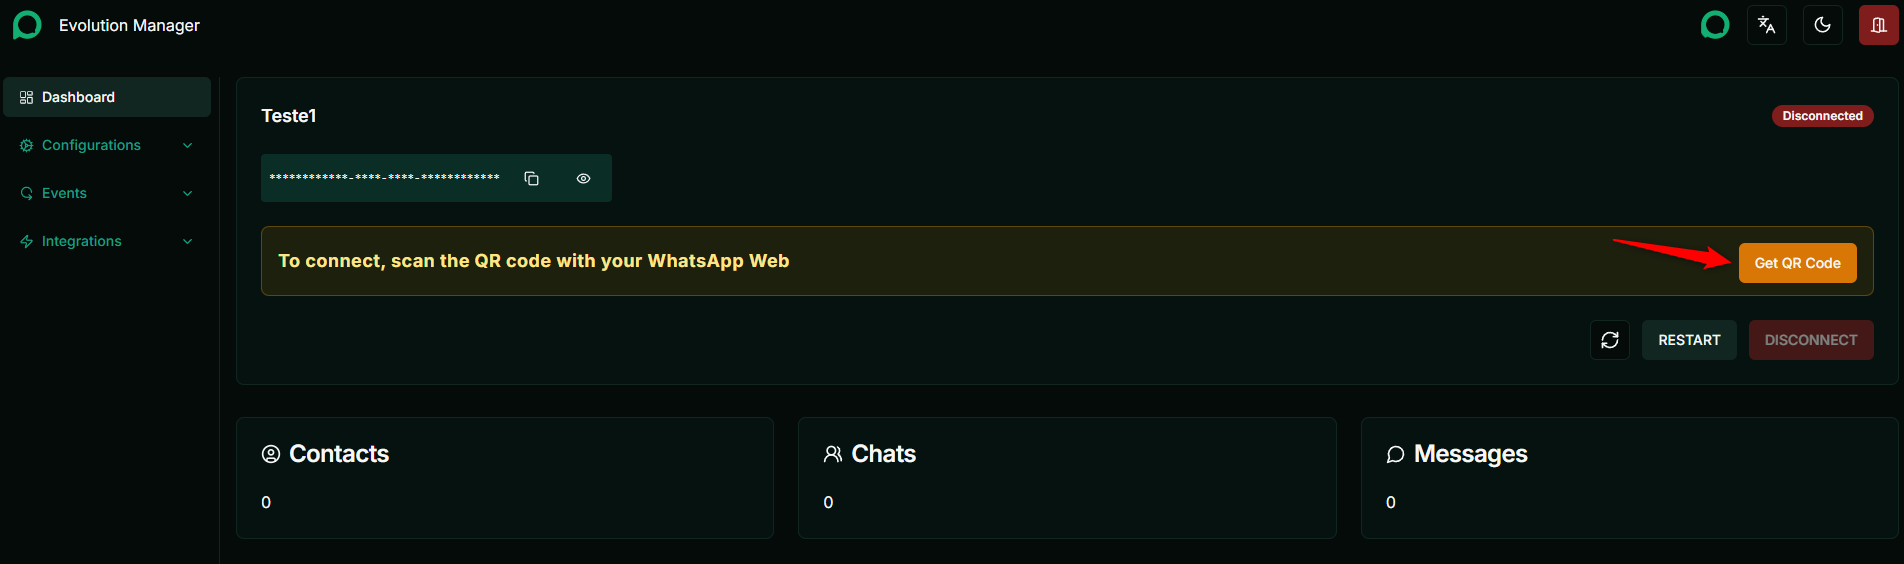
Task: Copy the masked API key
Action: (x=531, y=178)
